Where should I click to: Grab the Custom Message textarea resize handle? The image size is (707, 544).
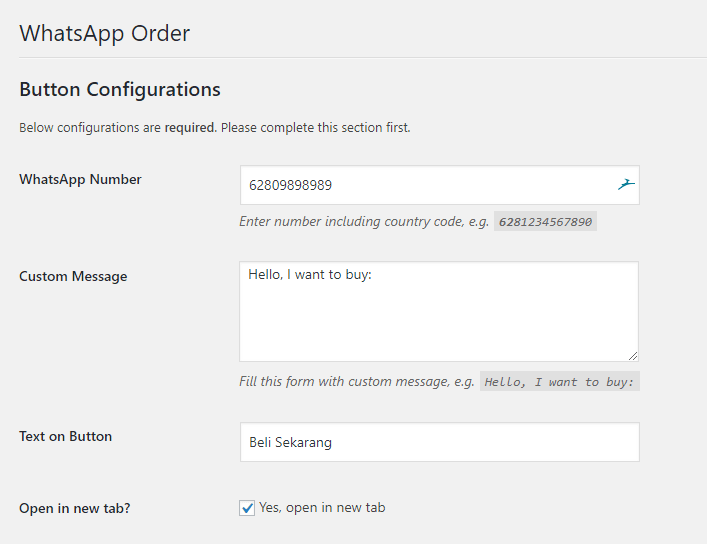pos(633,356)
